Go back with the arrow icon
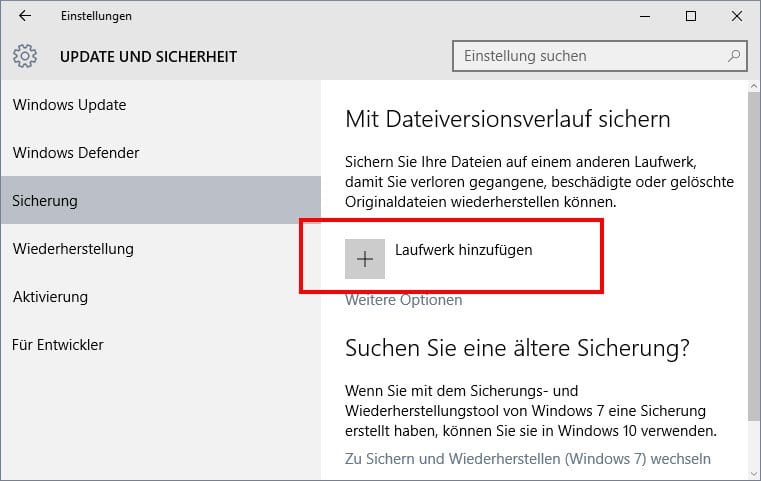The width and height of the screenshot is (761, 481). [25, 16]
